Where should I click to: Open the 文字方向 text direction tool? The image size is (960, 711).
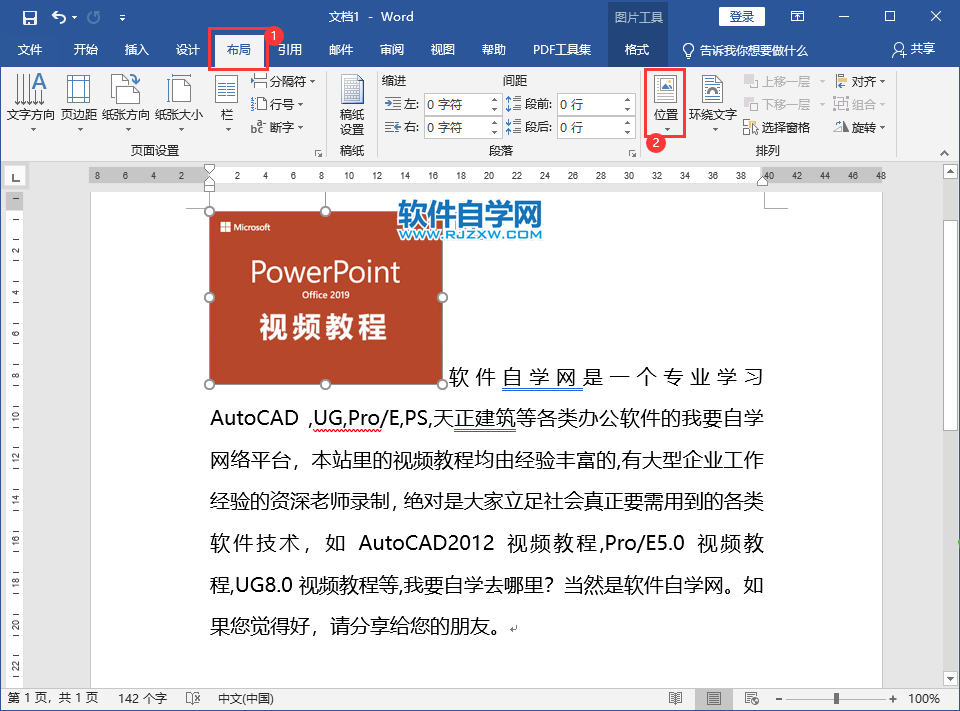tap(31, 102)
